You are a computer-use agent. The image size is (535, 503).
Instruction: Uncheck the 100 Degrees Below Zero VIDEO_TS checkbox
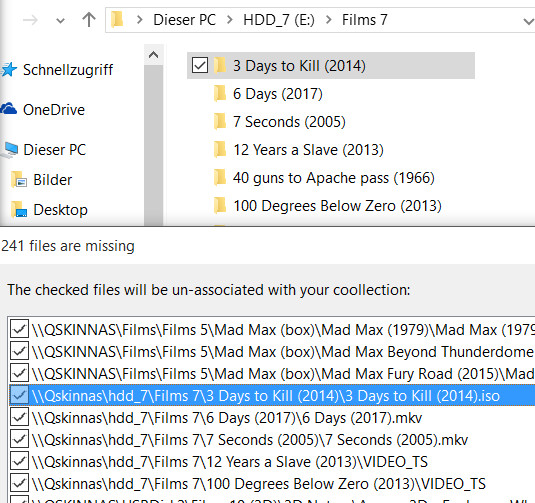pos(19,483)
